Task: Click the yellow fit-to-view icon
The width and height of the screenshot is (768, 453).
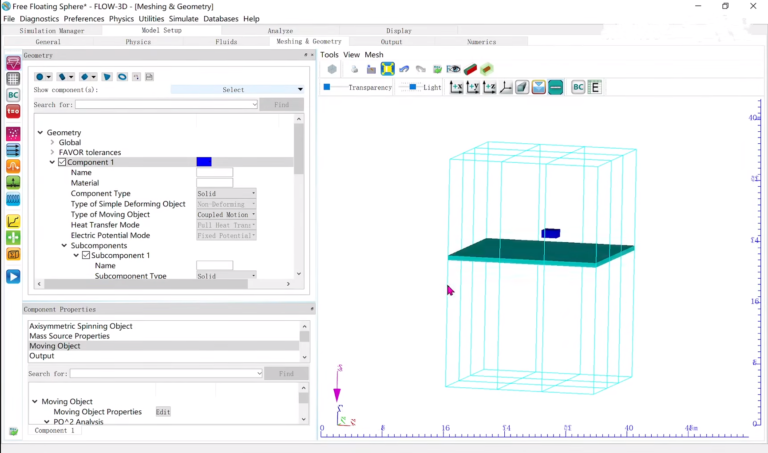Action: 387,69
